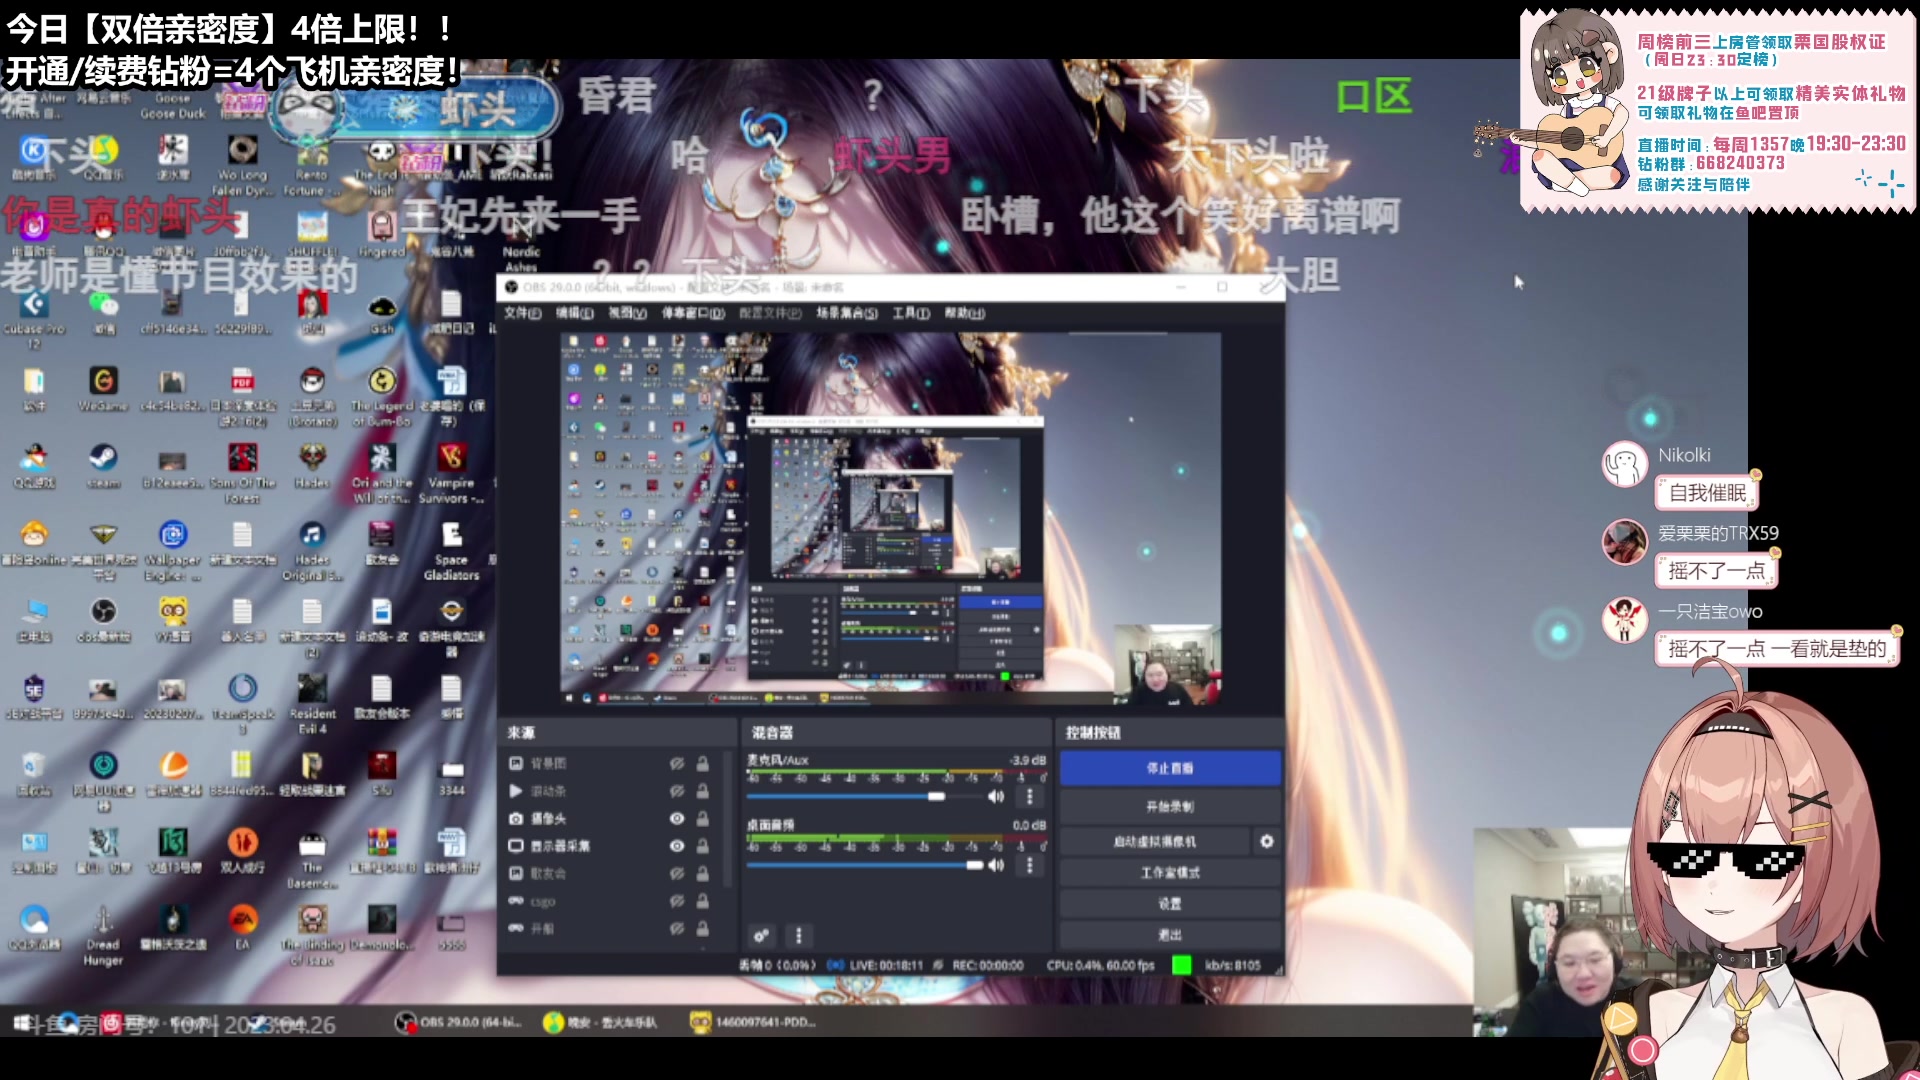This screenshot has height=1080, width=1920.
Task: Open OBS 设置 button
Action: 1170,903
